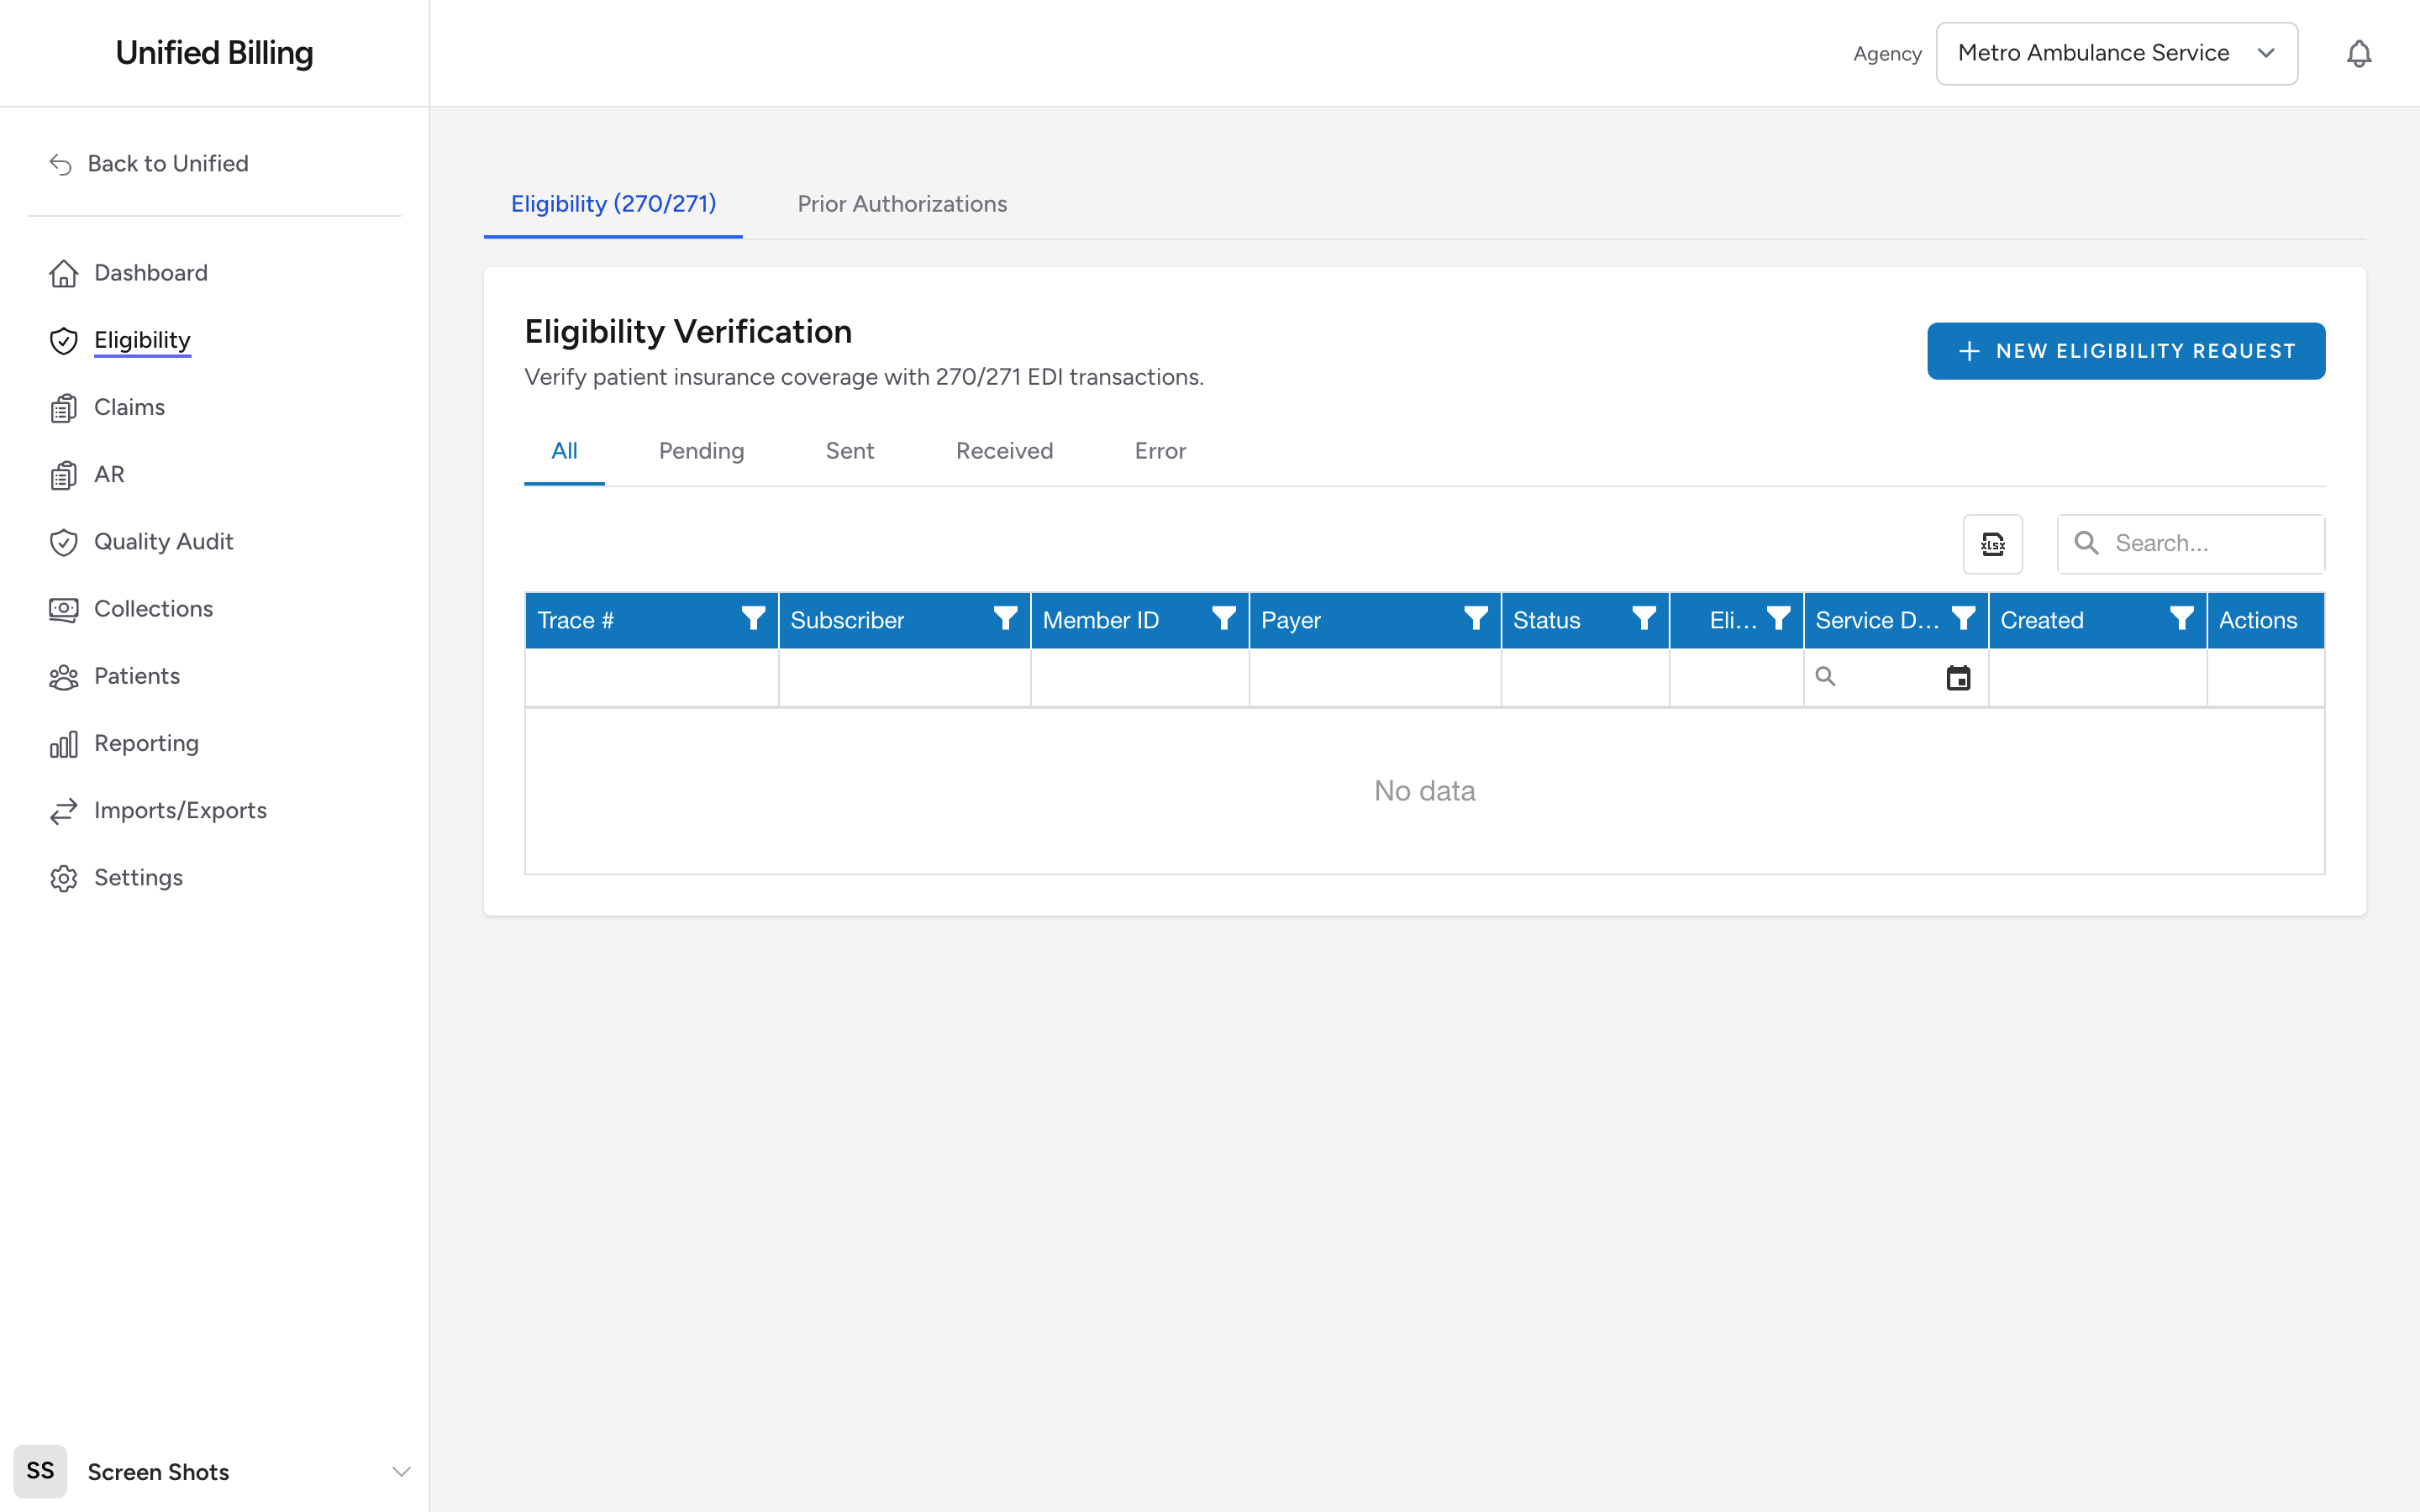Open the Claims page link

[129, 408]
